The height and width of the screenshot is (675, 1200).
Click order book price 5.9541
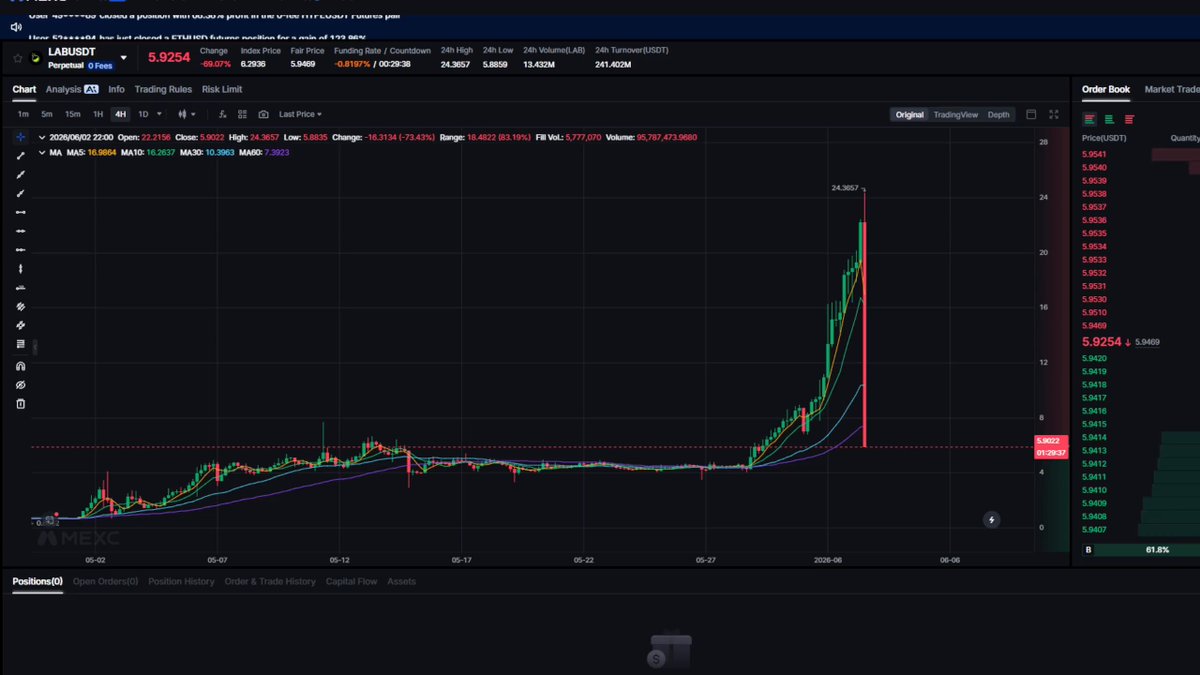(x=1094, y=154)
